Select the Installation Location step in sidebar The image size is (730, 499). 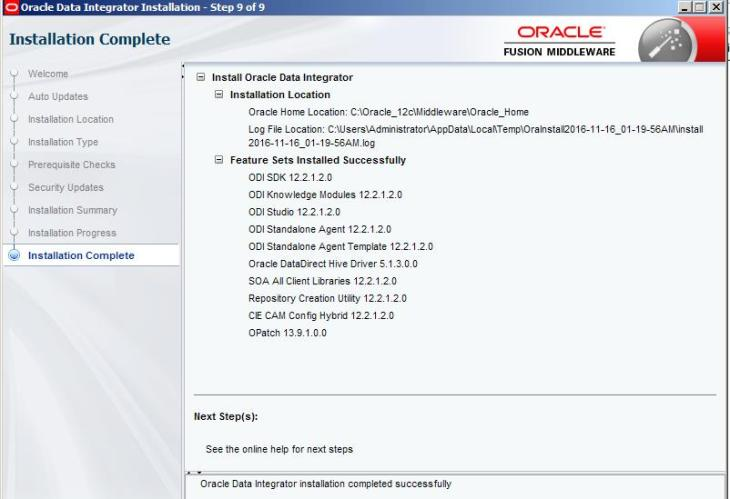click(x=71, y=120)
